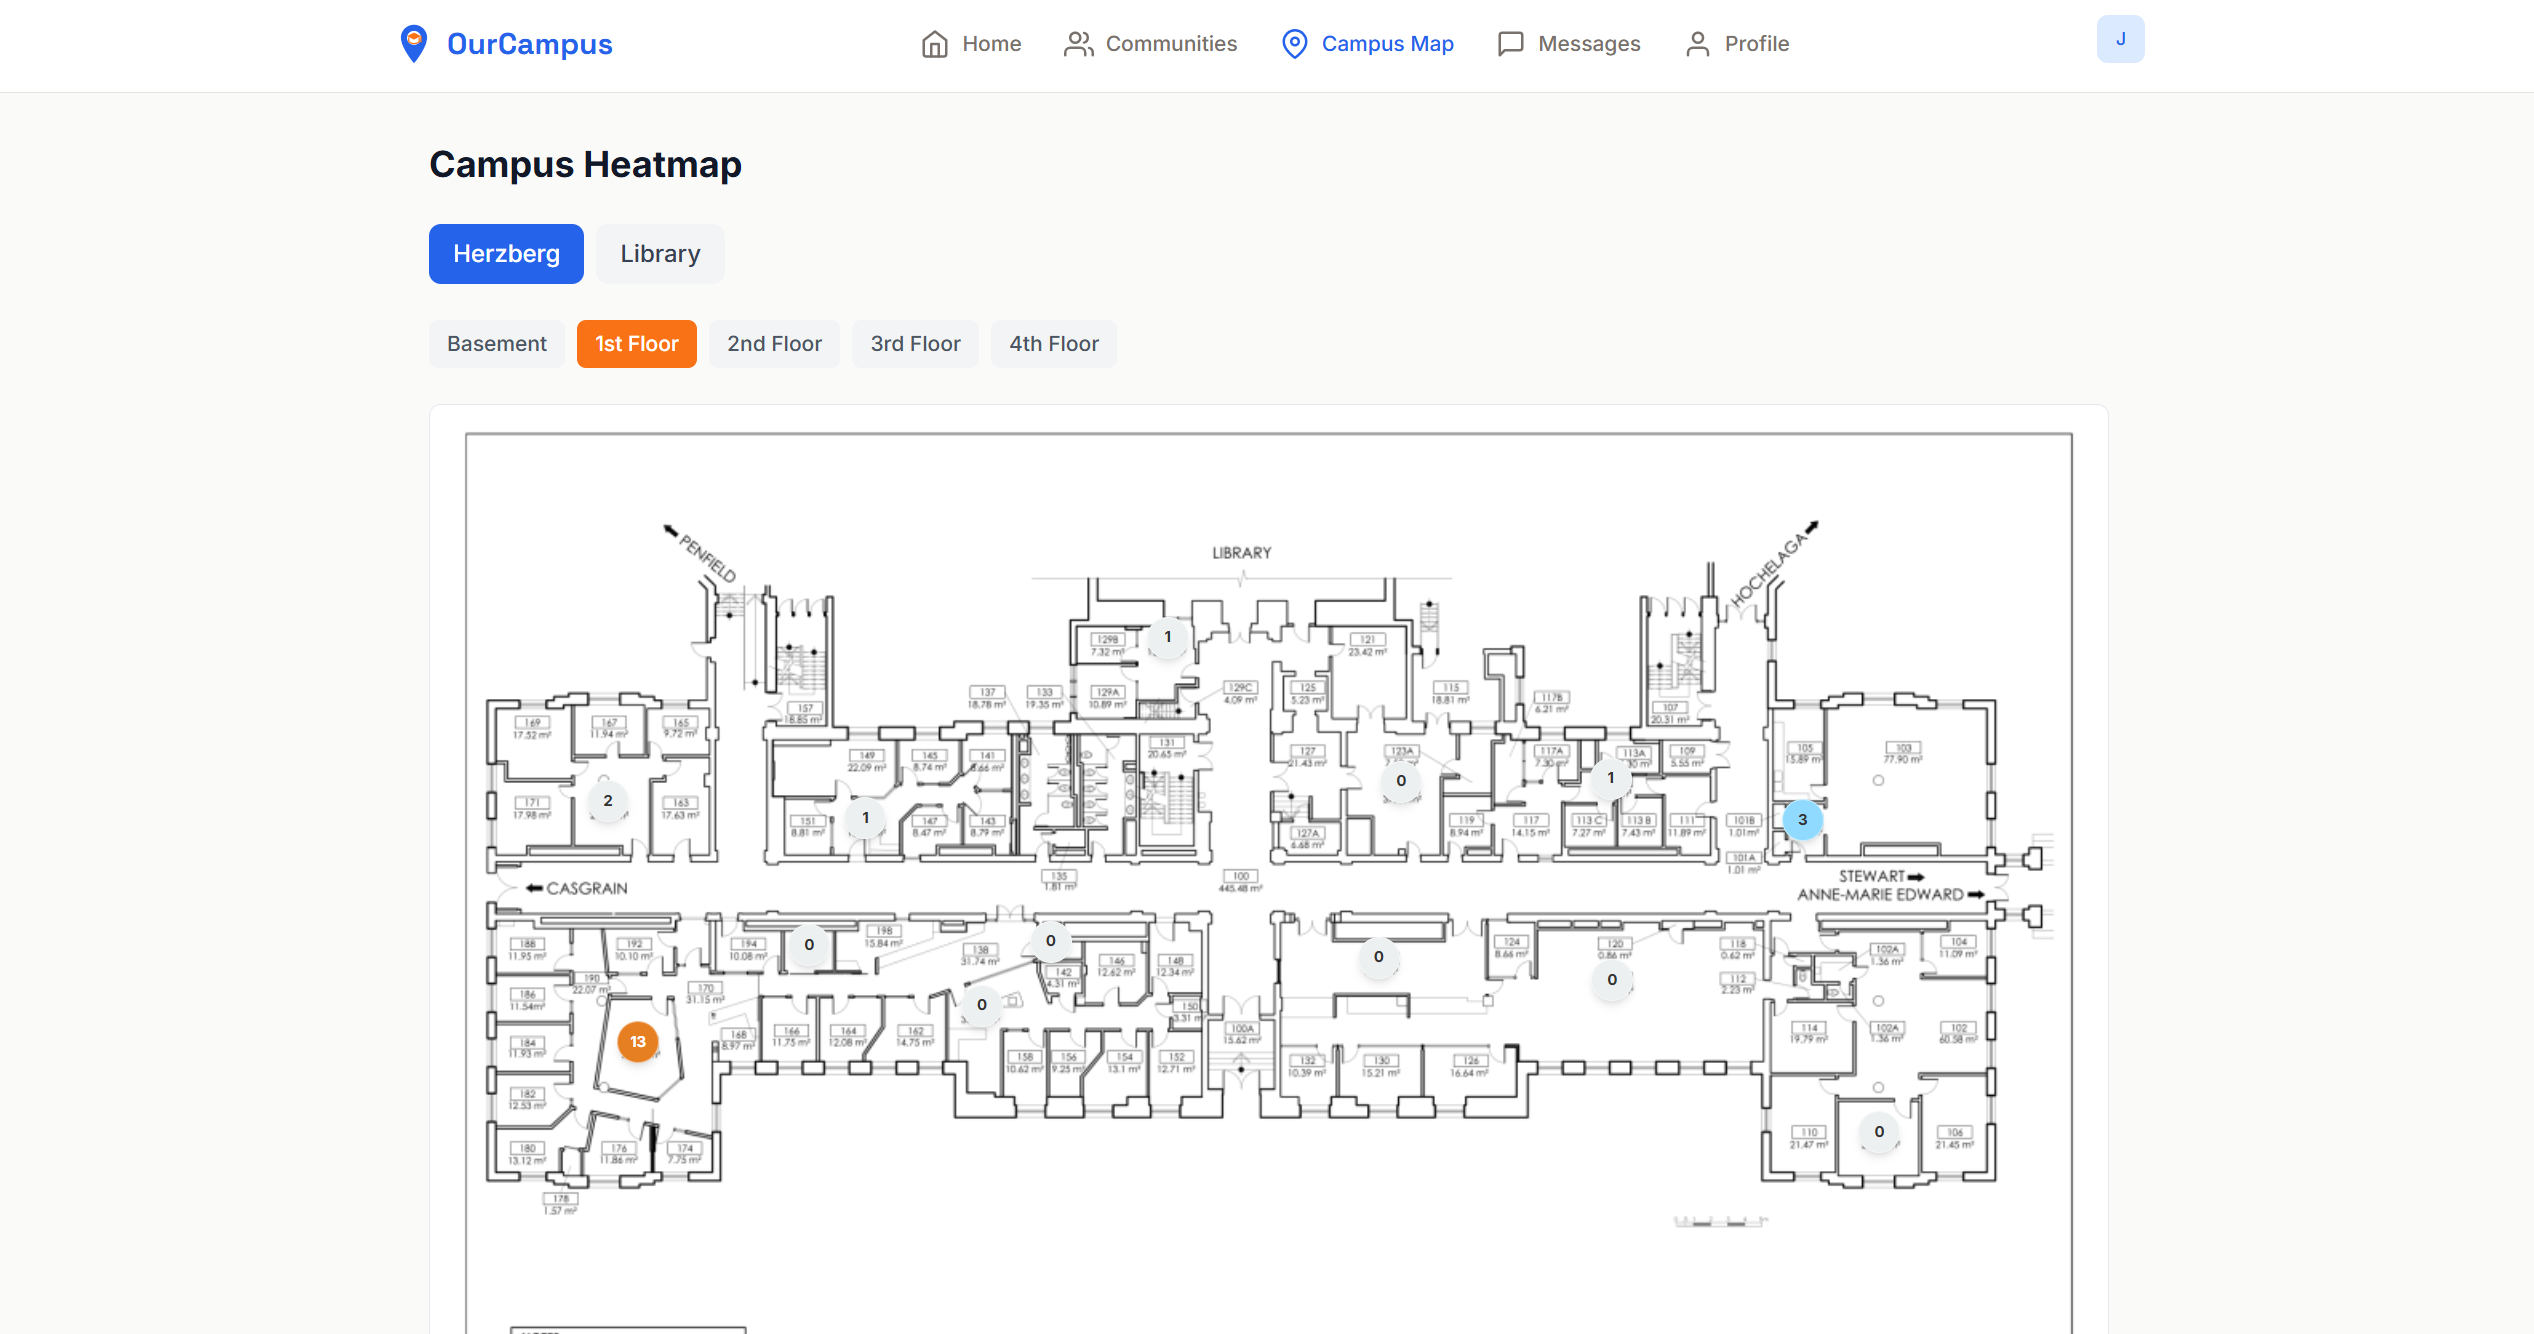2534x1334 pixels.
Task: Switch to the 2nd Floor
Action: [x=774, y=344]
